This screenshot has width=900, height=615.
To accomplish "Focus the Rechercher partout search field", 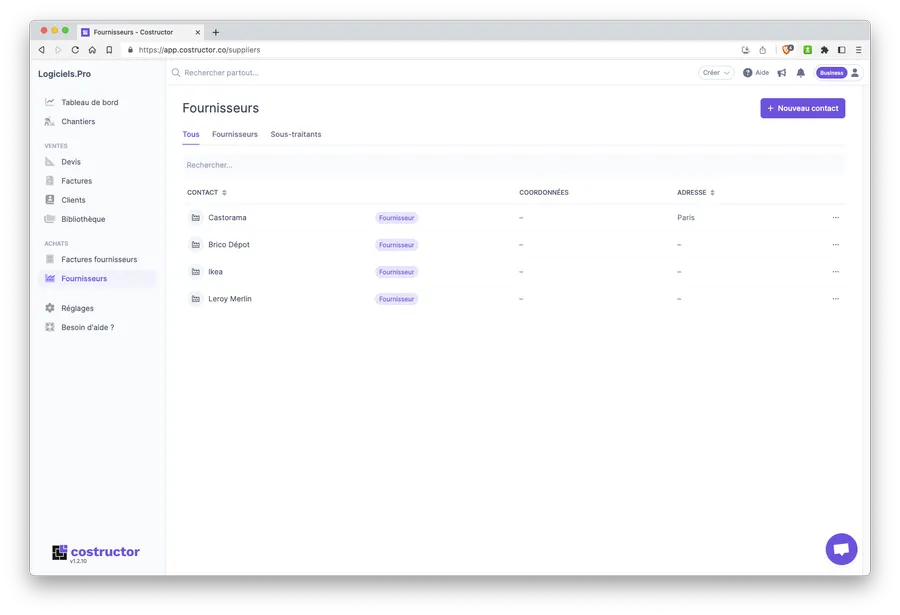I will coord(221,73).
